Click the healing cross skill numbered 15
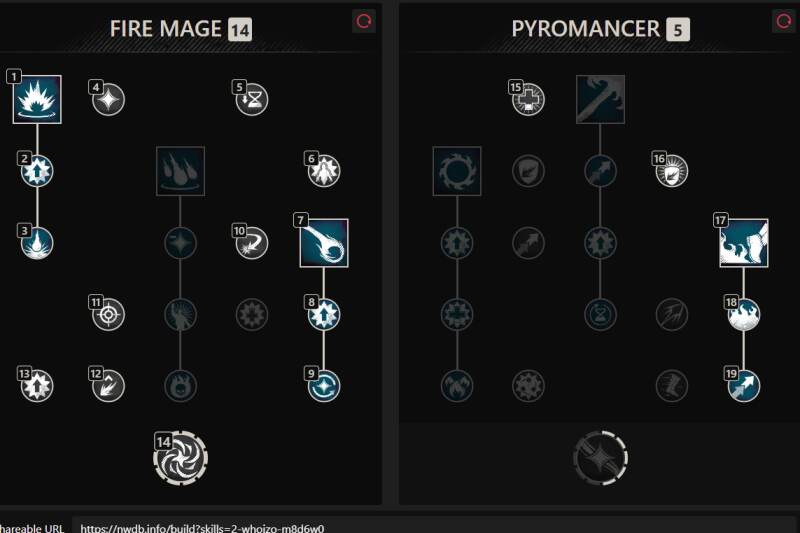800x533 pixels. coord(529,99)
